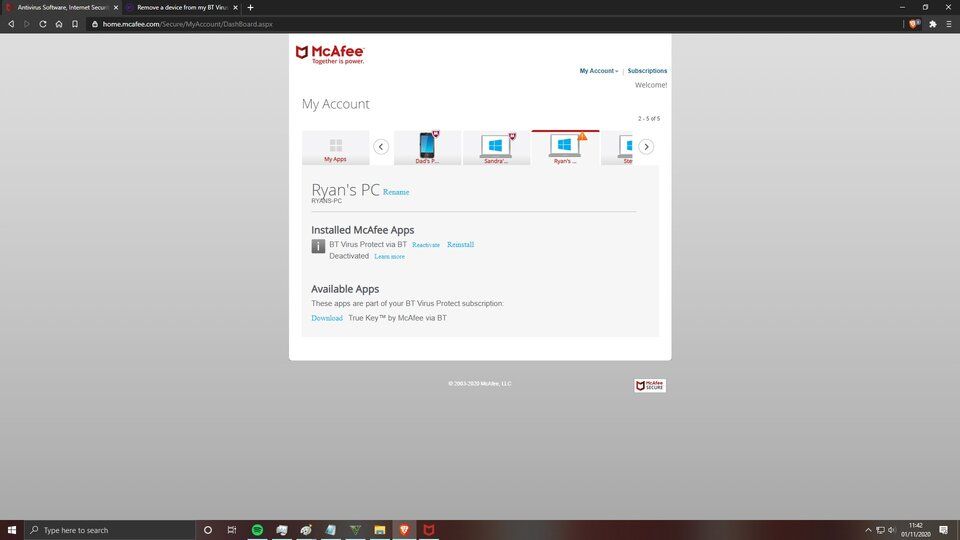This screenshot has width=960, height=540.
Task: Open the Subscriptions menu link
Action: [x=647, y=71]
